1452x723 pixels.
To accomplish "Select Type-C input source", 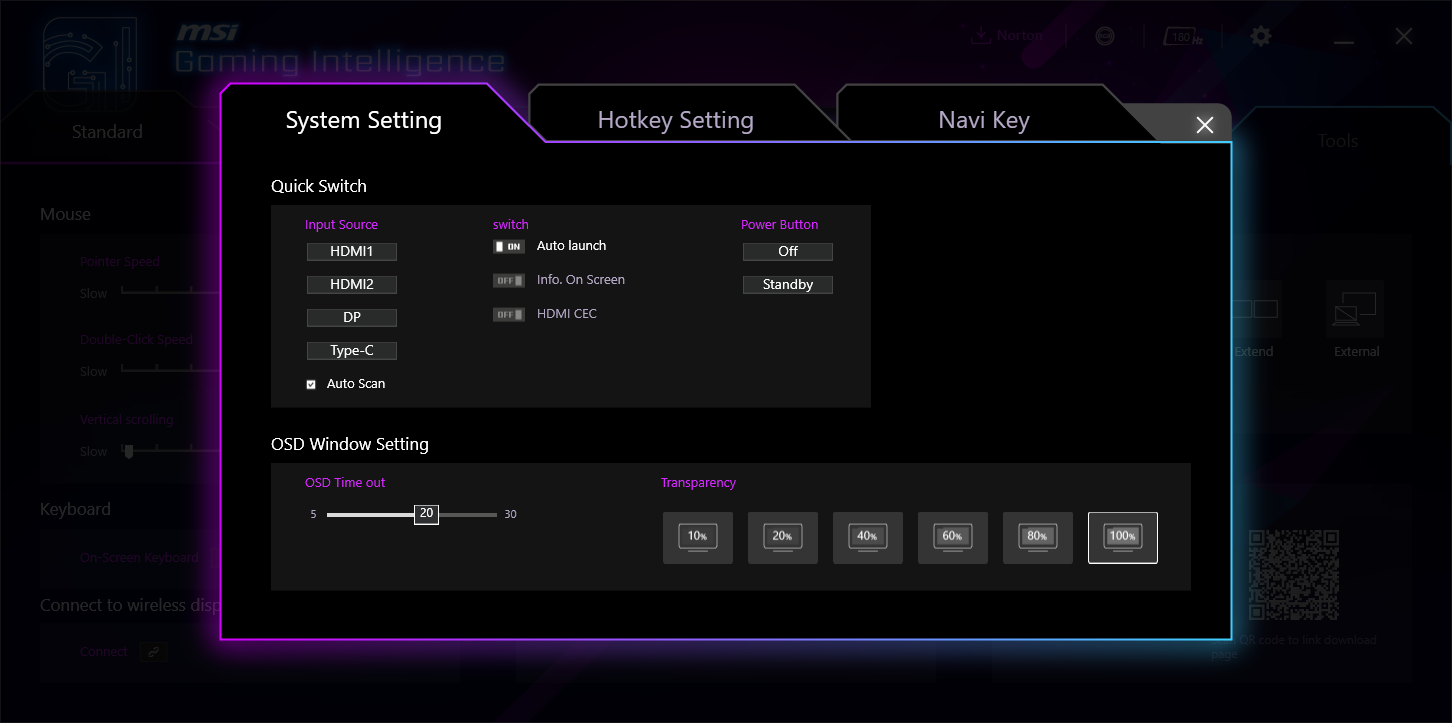I will click(x=352, y=351).
